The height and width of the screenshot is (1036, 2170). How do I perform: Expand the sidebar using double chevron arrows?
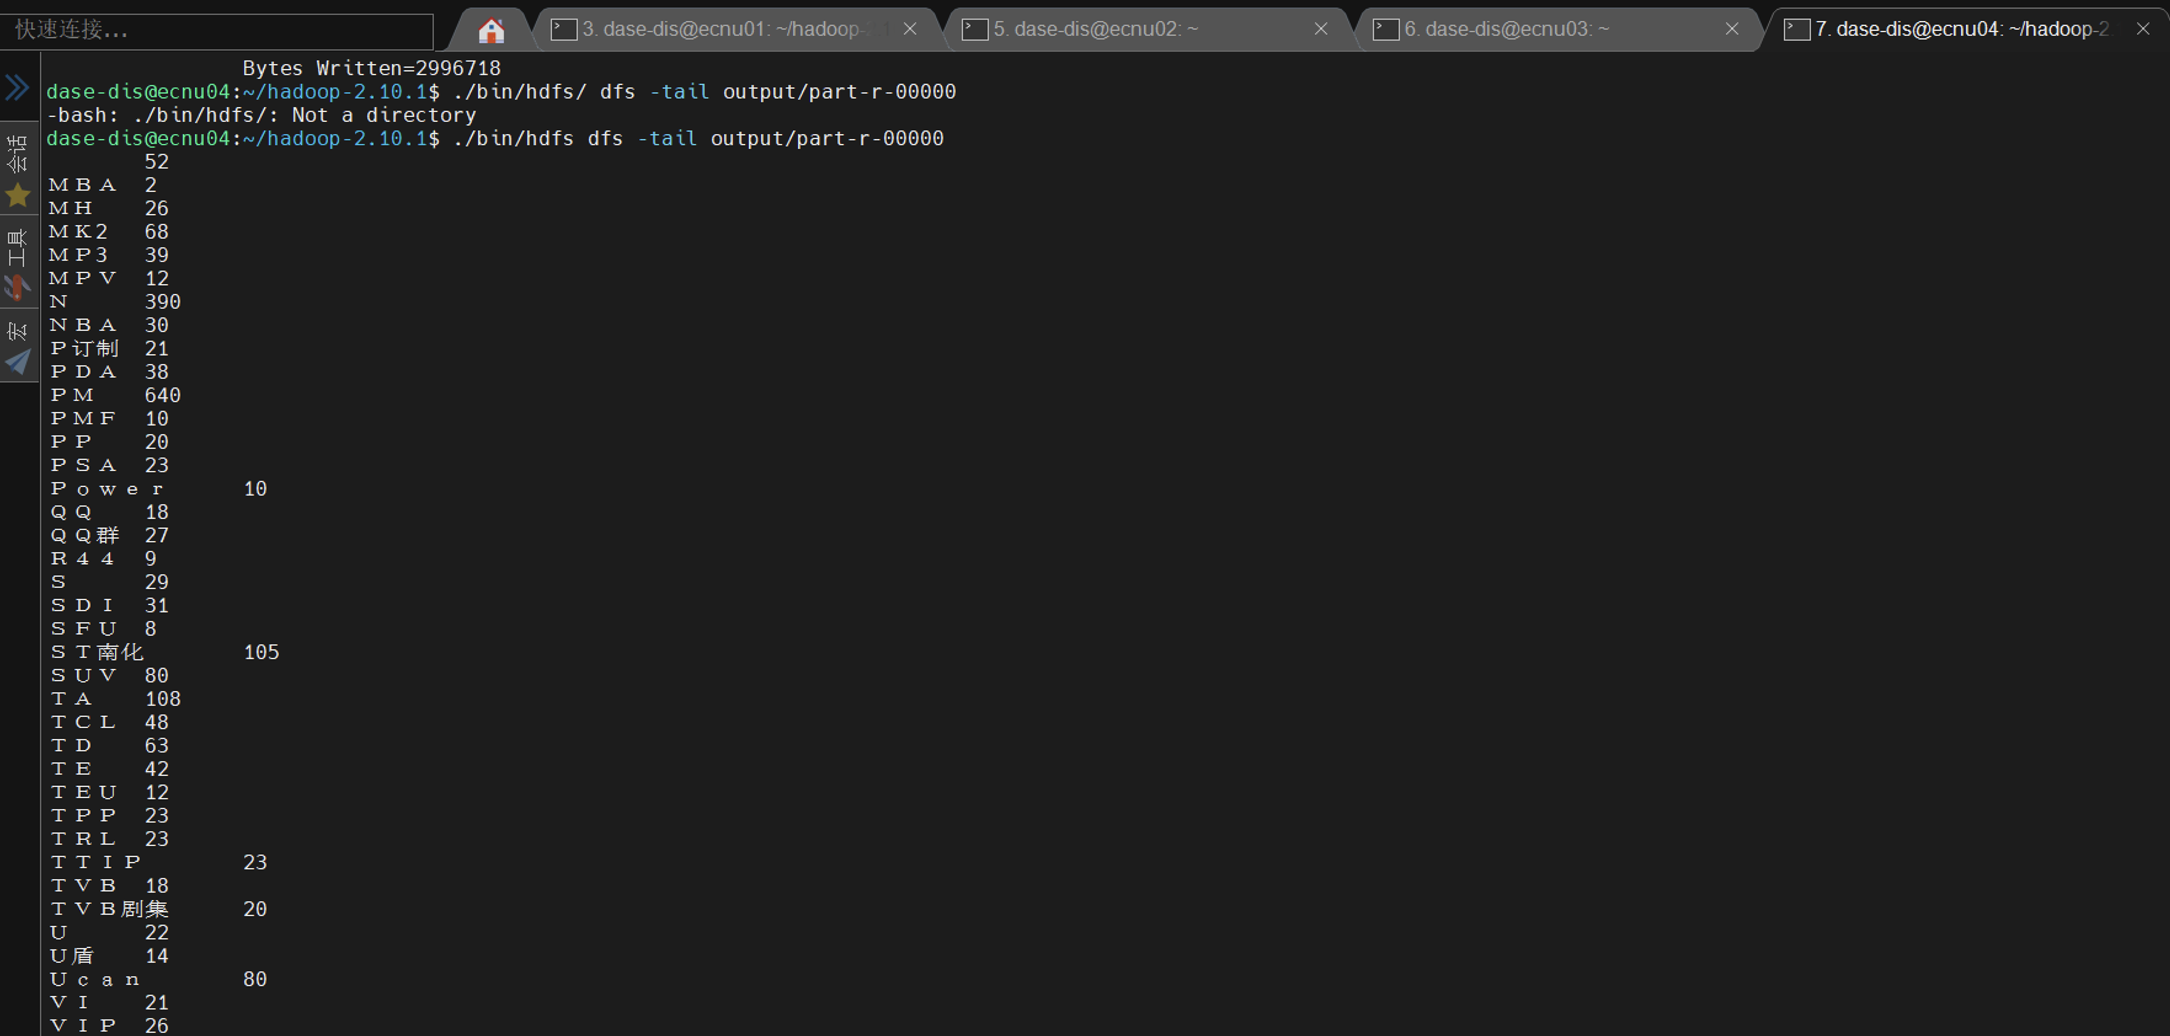pyautogui.click(x=17, y=87)
